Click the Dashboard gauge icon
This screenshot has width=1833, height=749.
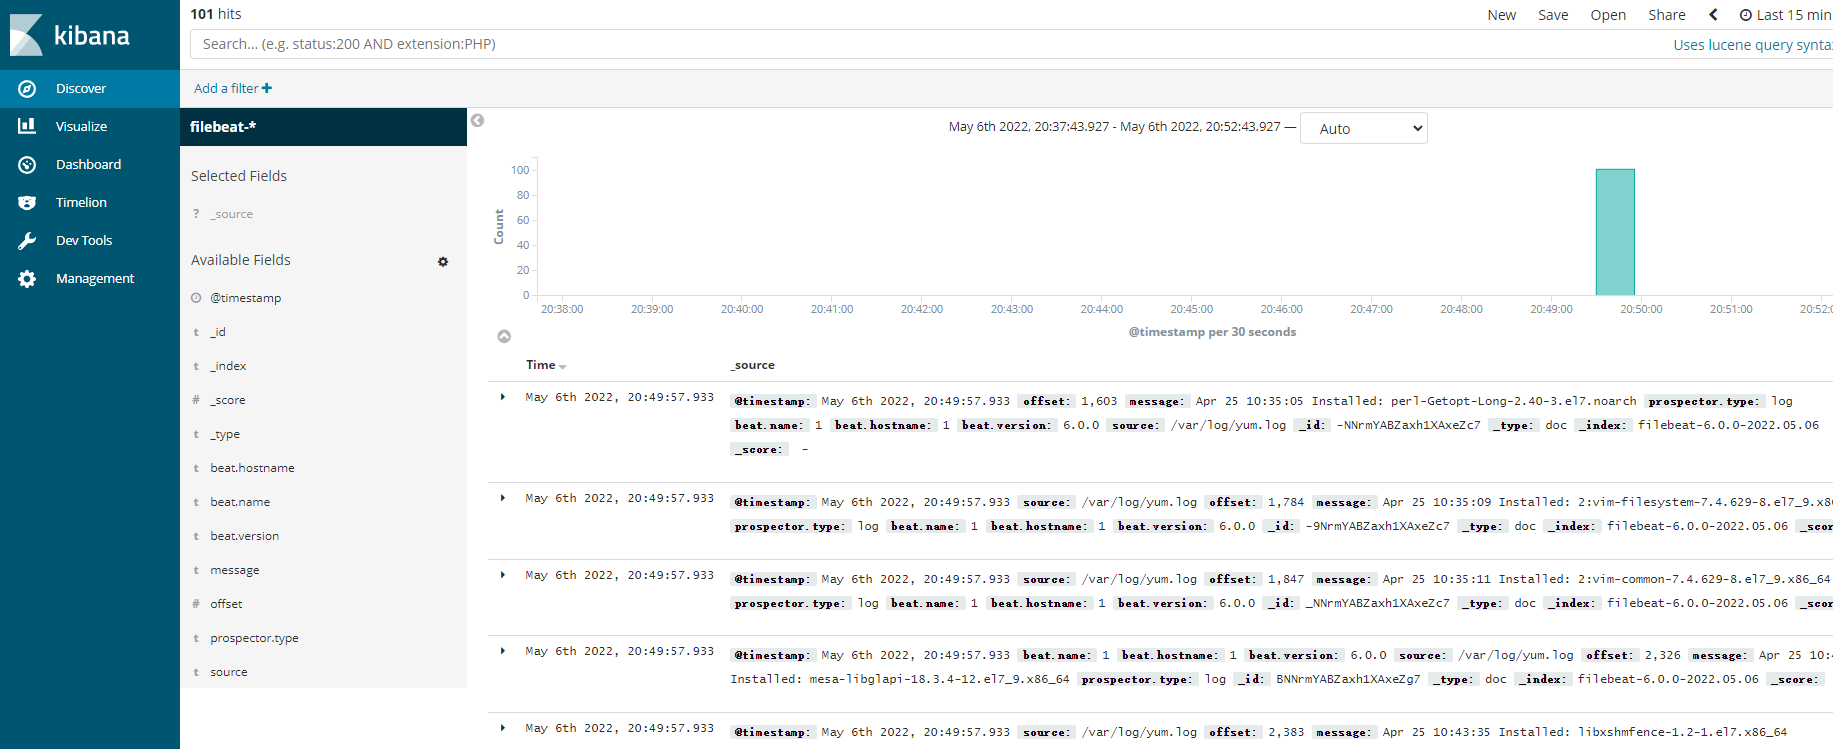[27, 165]
